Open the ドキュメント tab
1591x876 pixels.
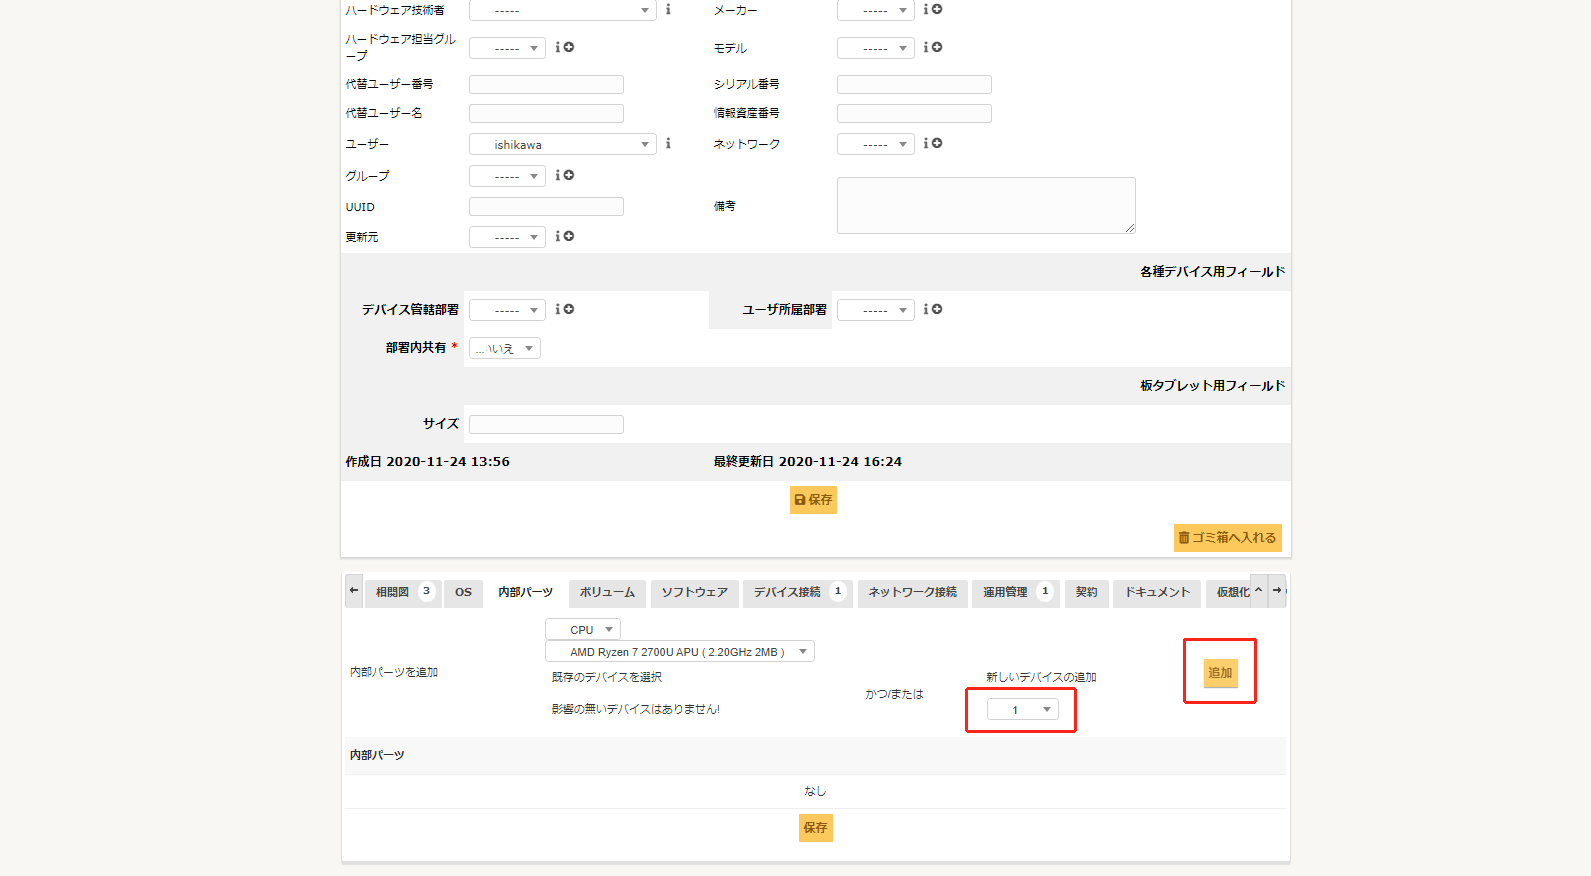click(x=1157, y=592)
